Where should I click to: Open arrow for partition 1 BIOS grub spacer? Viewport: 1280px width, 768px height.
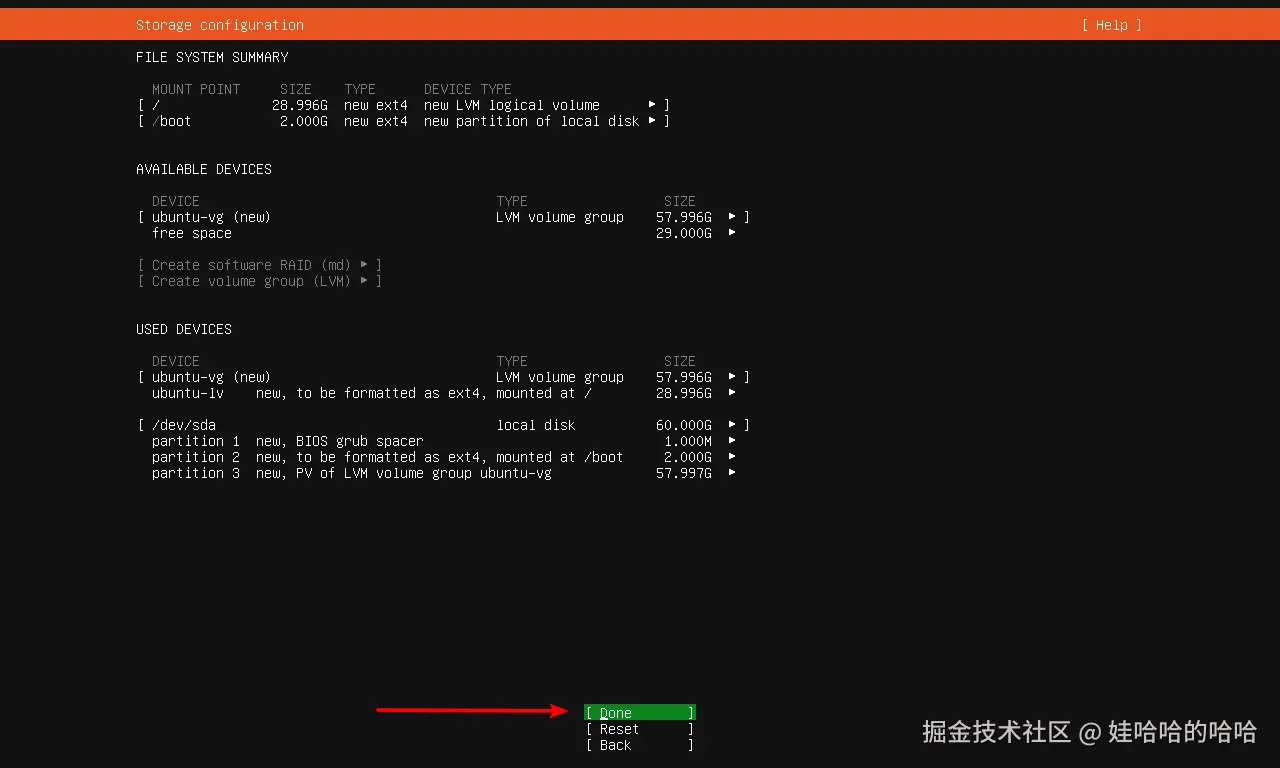(x=732, y=441)
